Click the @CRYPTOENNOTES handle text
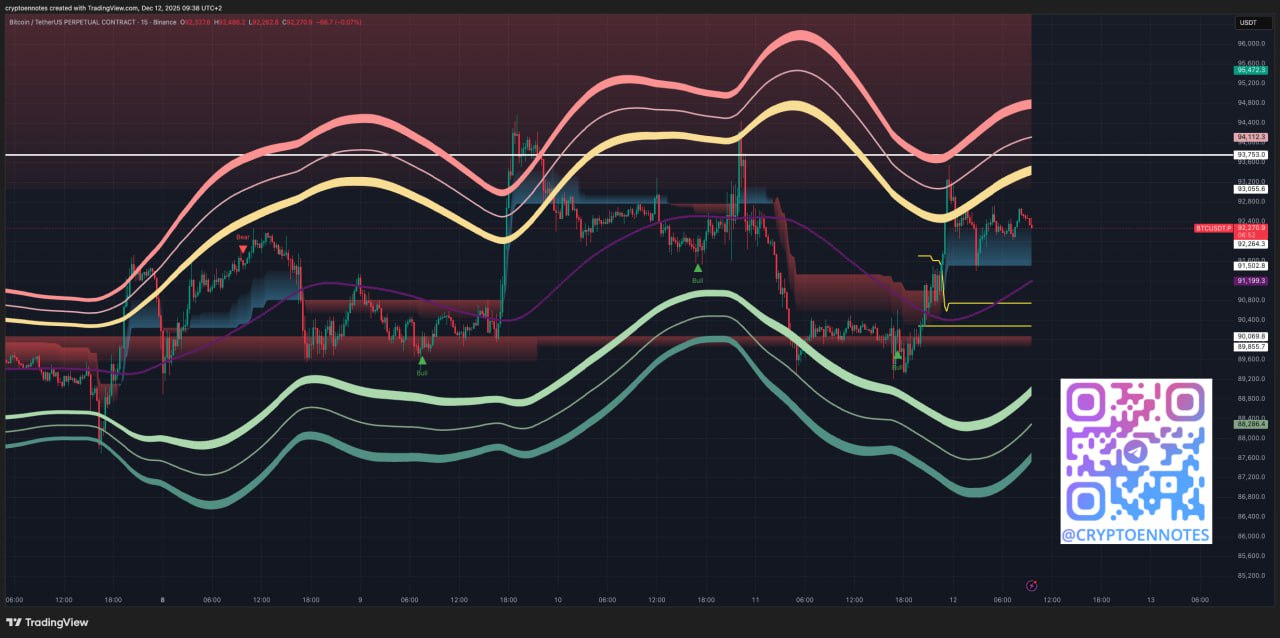Viewport: 1280px width, 638px height. coord(1135,535)
